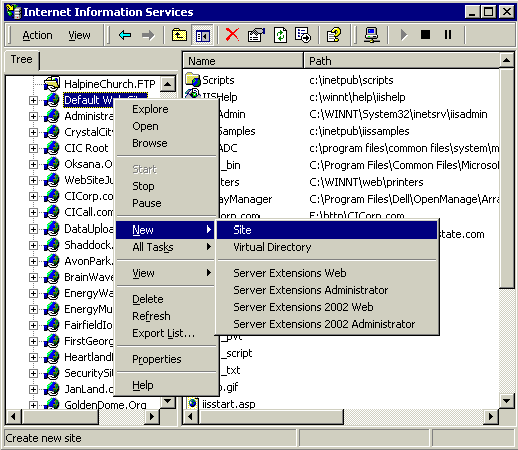
Task: Click the Up one level folder icon
Action: pos(179,35)
